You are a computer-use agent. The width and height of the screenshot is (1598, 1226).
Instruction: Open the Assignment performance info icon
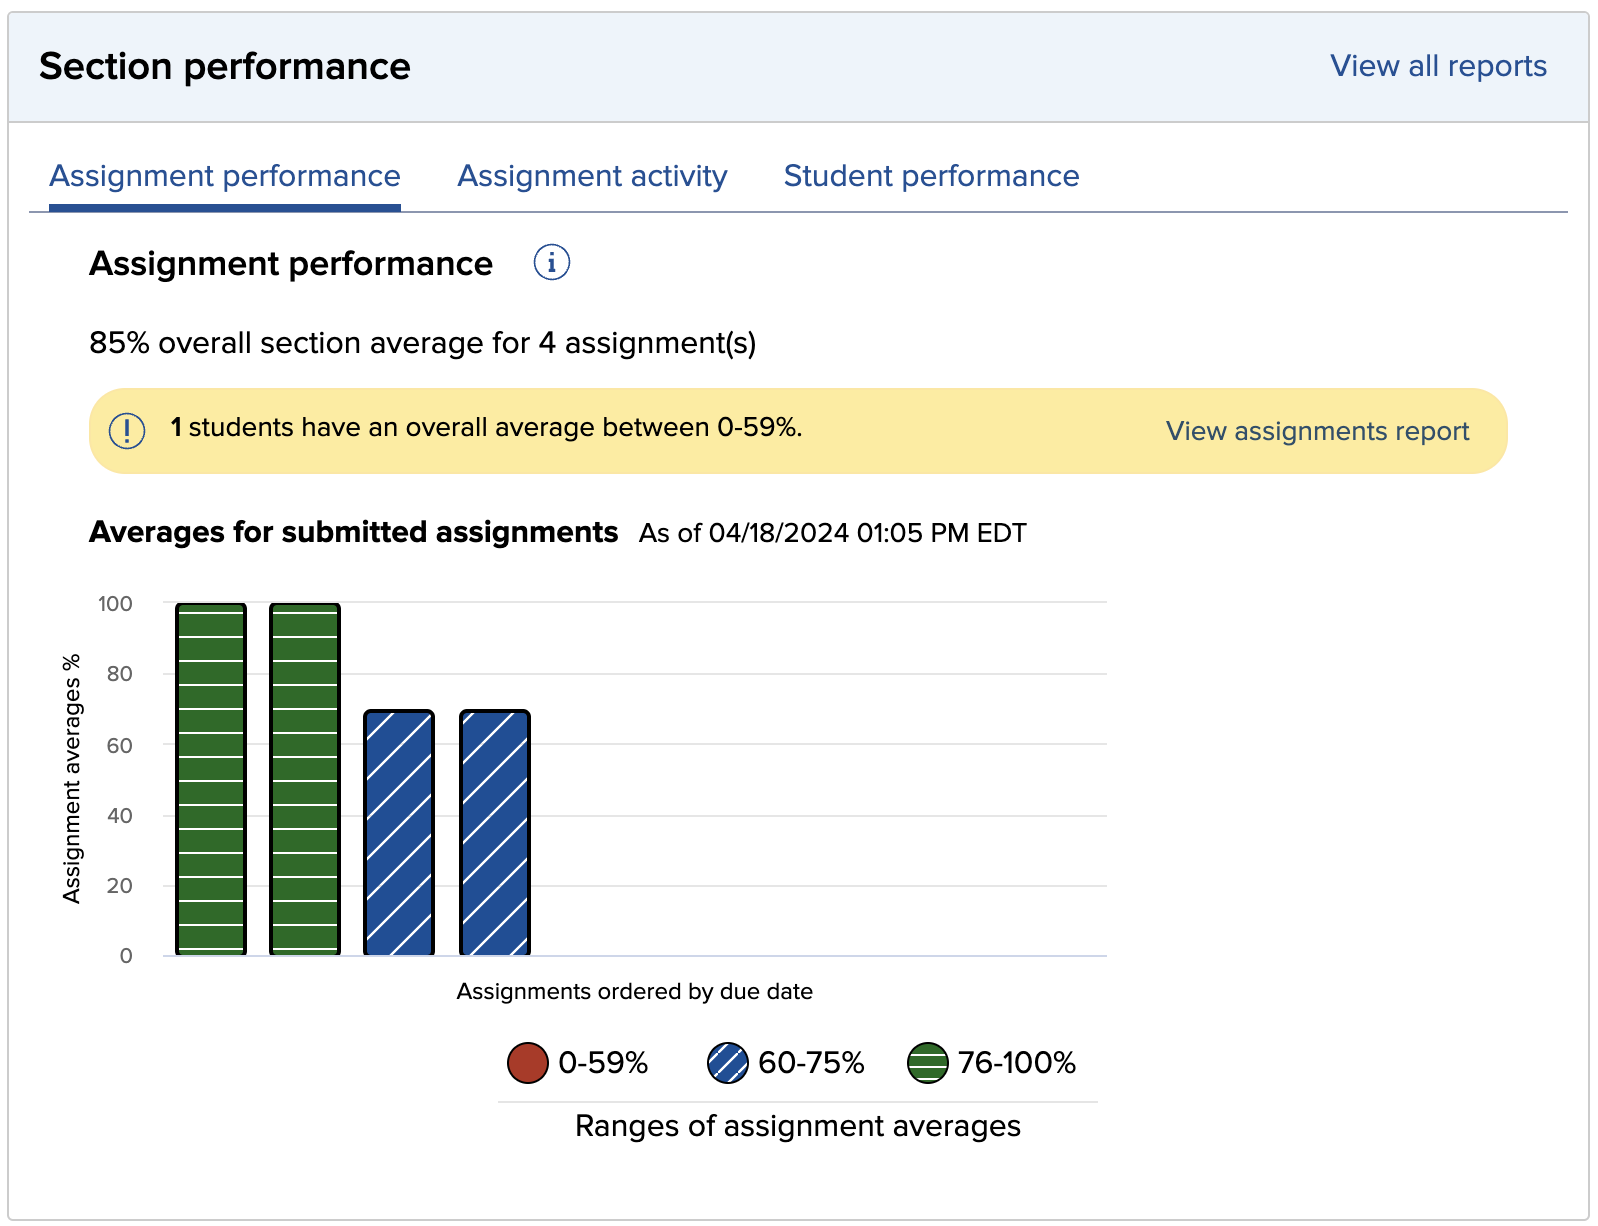(551, 263)
